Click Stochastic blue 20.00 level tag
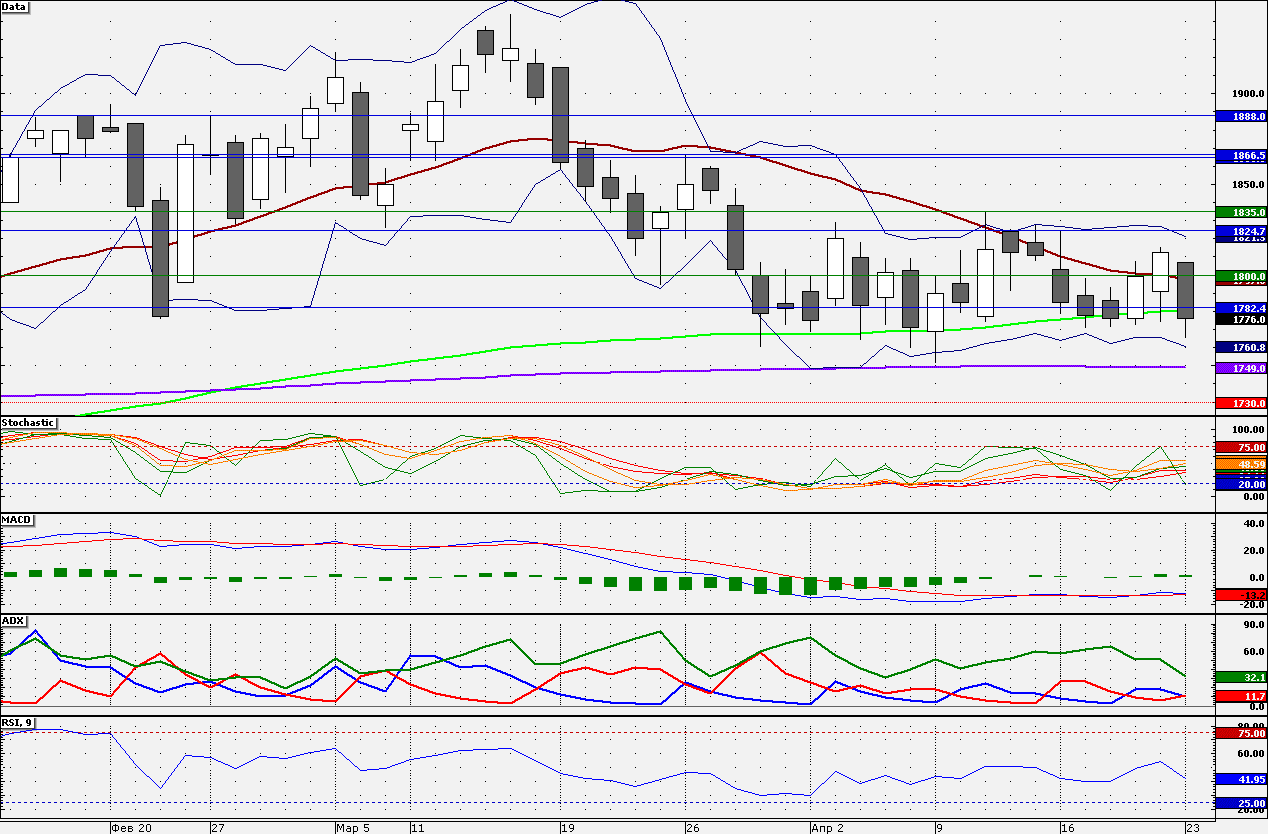The height and width of the screenshot is (834, 1268). [x=1241, y=484]
